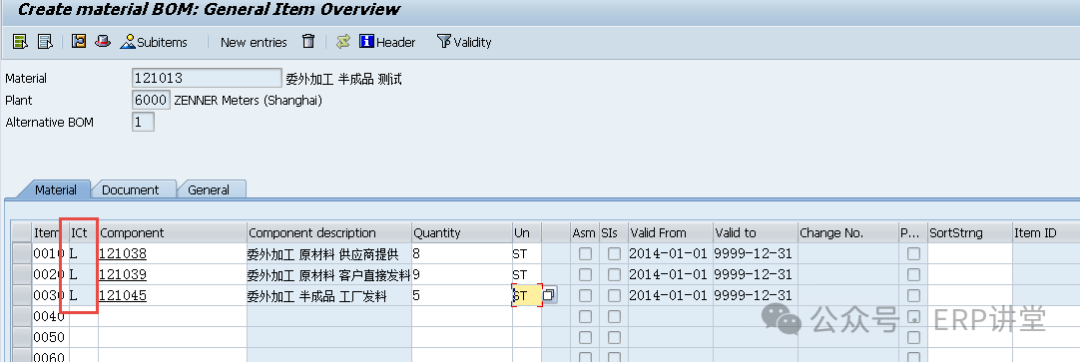Toggle SIs checkbox for item 0020

click(x=614, y=275)
